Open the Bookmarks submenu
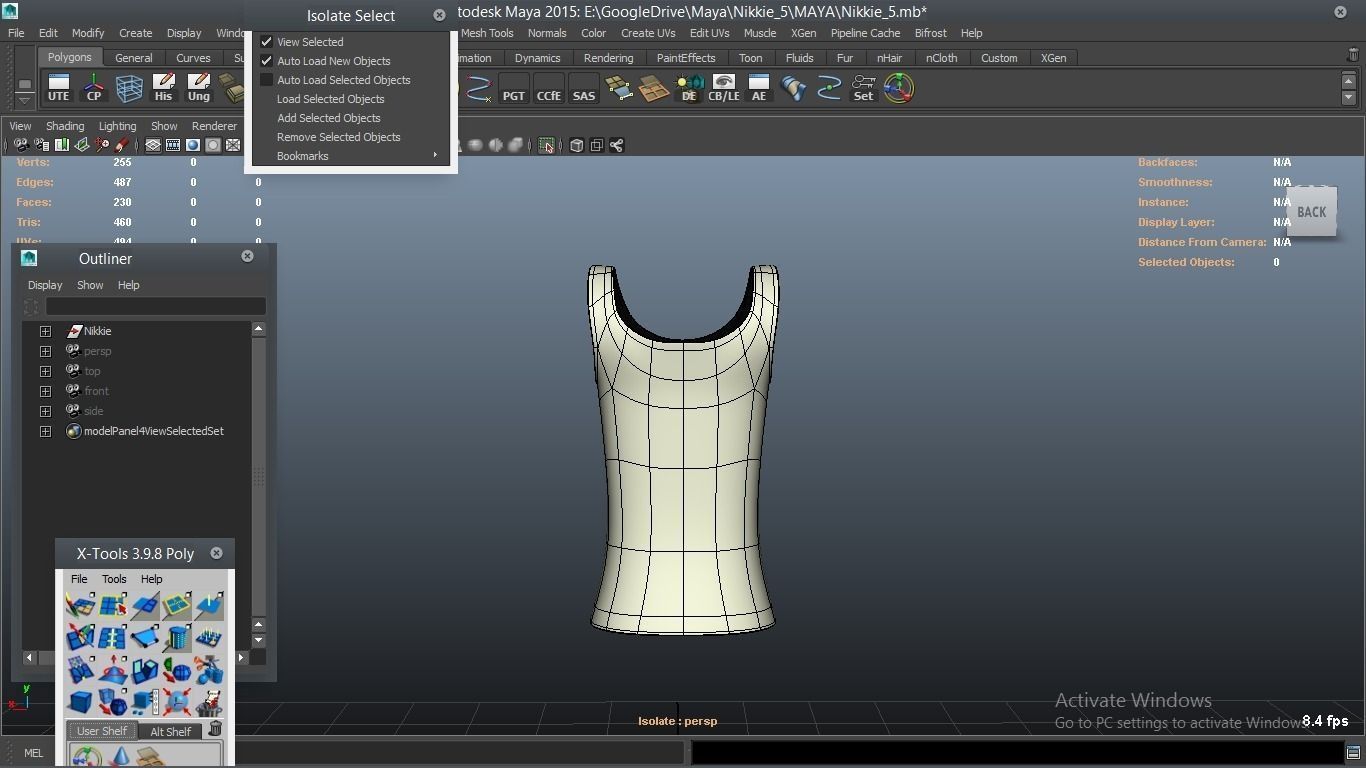 (351, 156)
